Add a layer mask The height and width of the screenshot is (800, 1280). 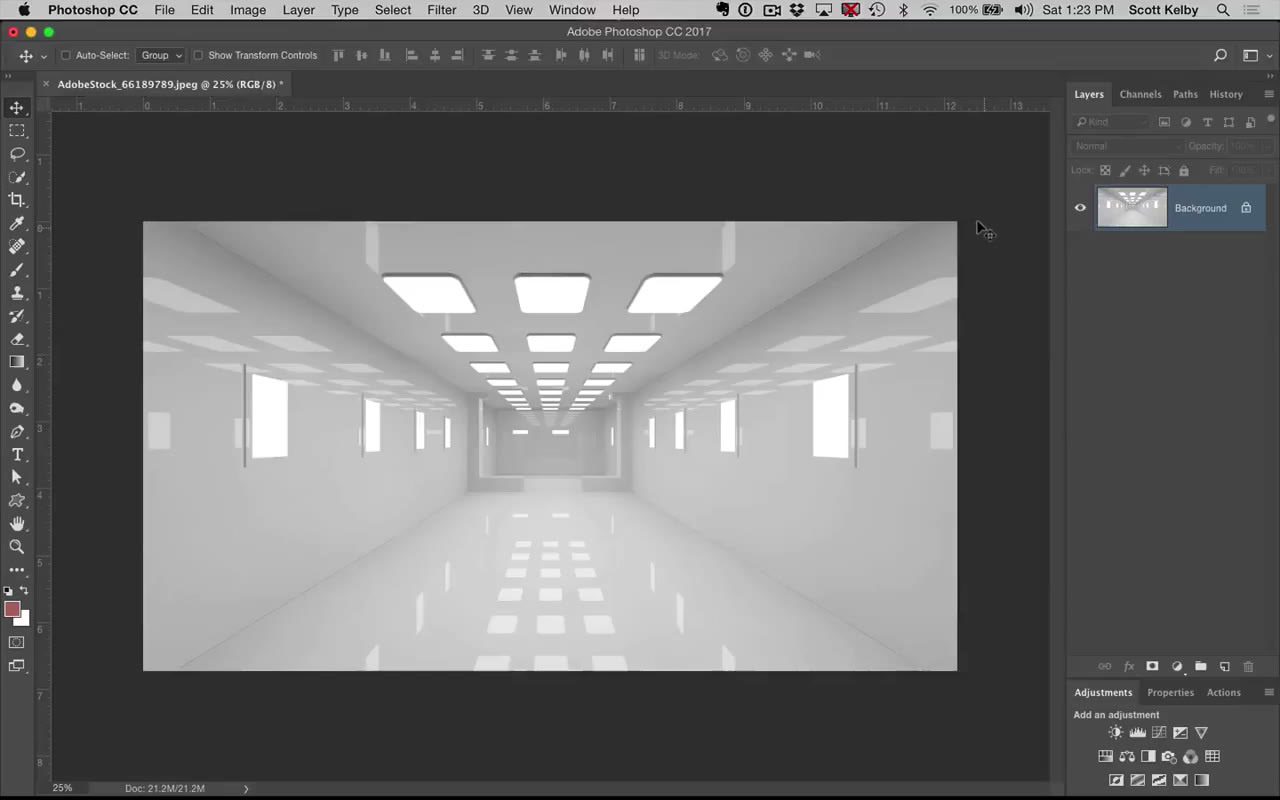point(1152,666)
